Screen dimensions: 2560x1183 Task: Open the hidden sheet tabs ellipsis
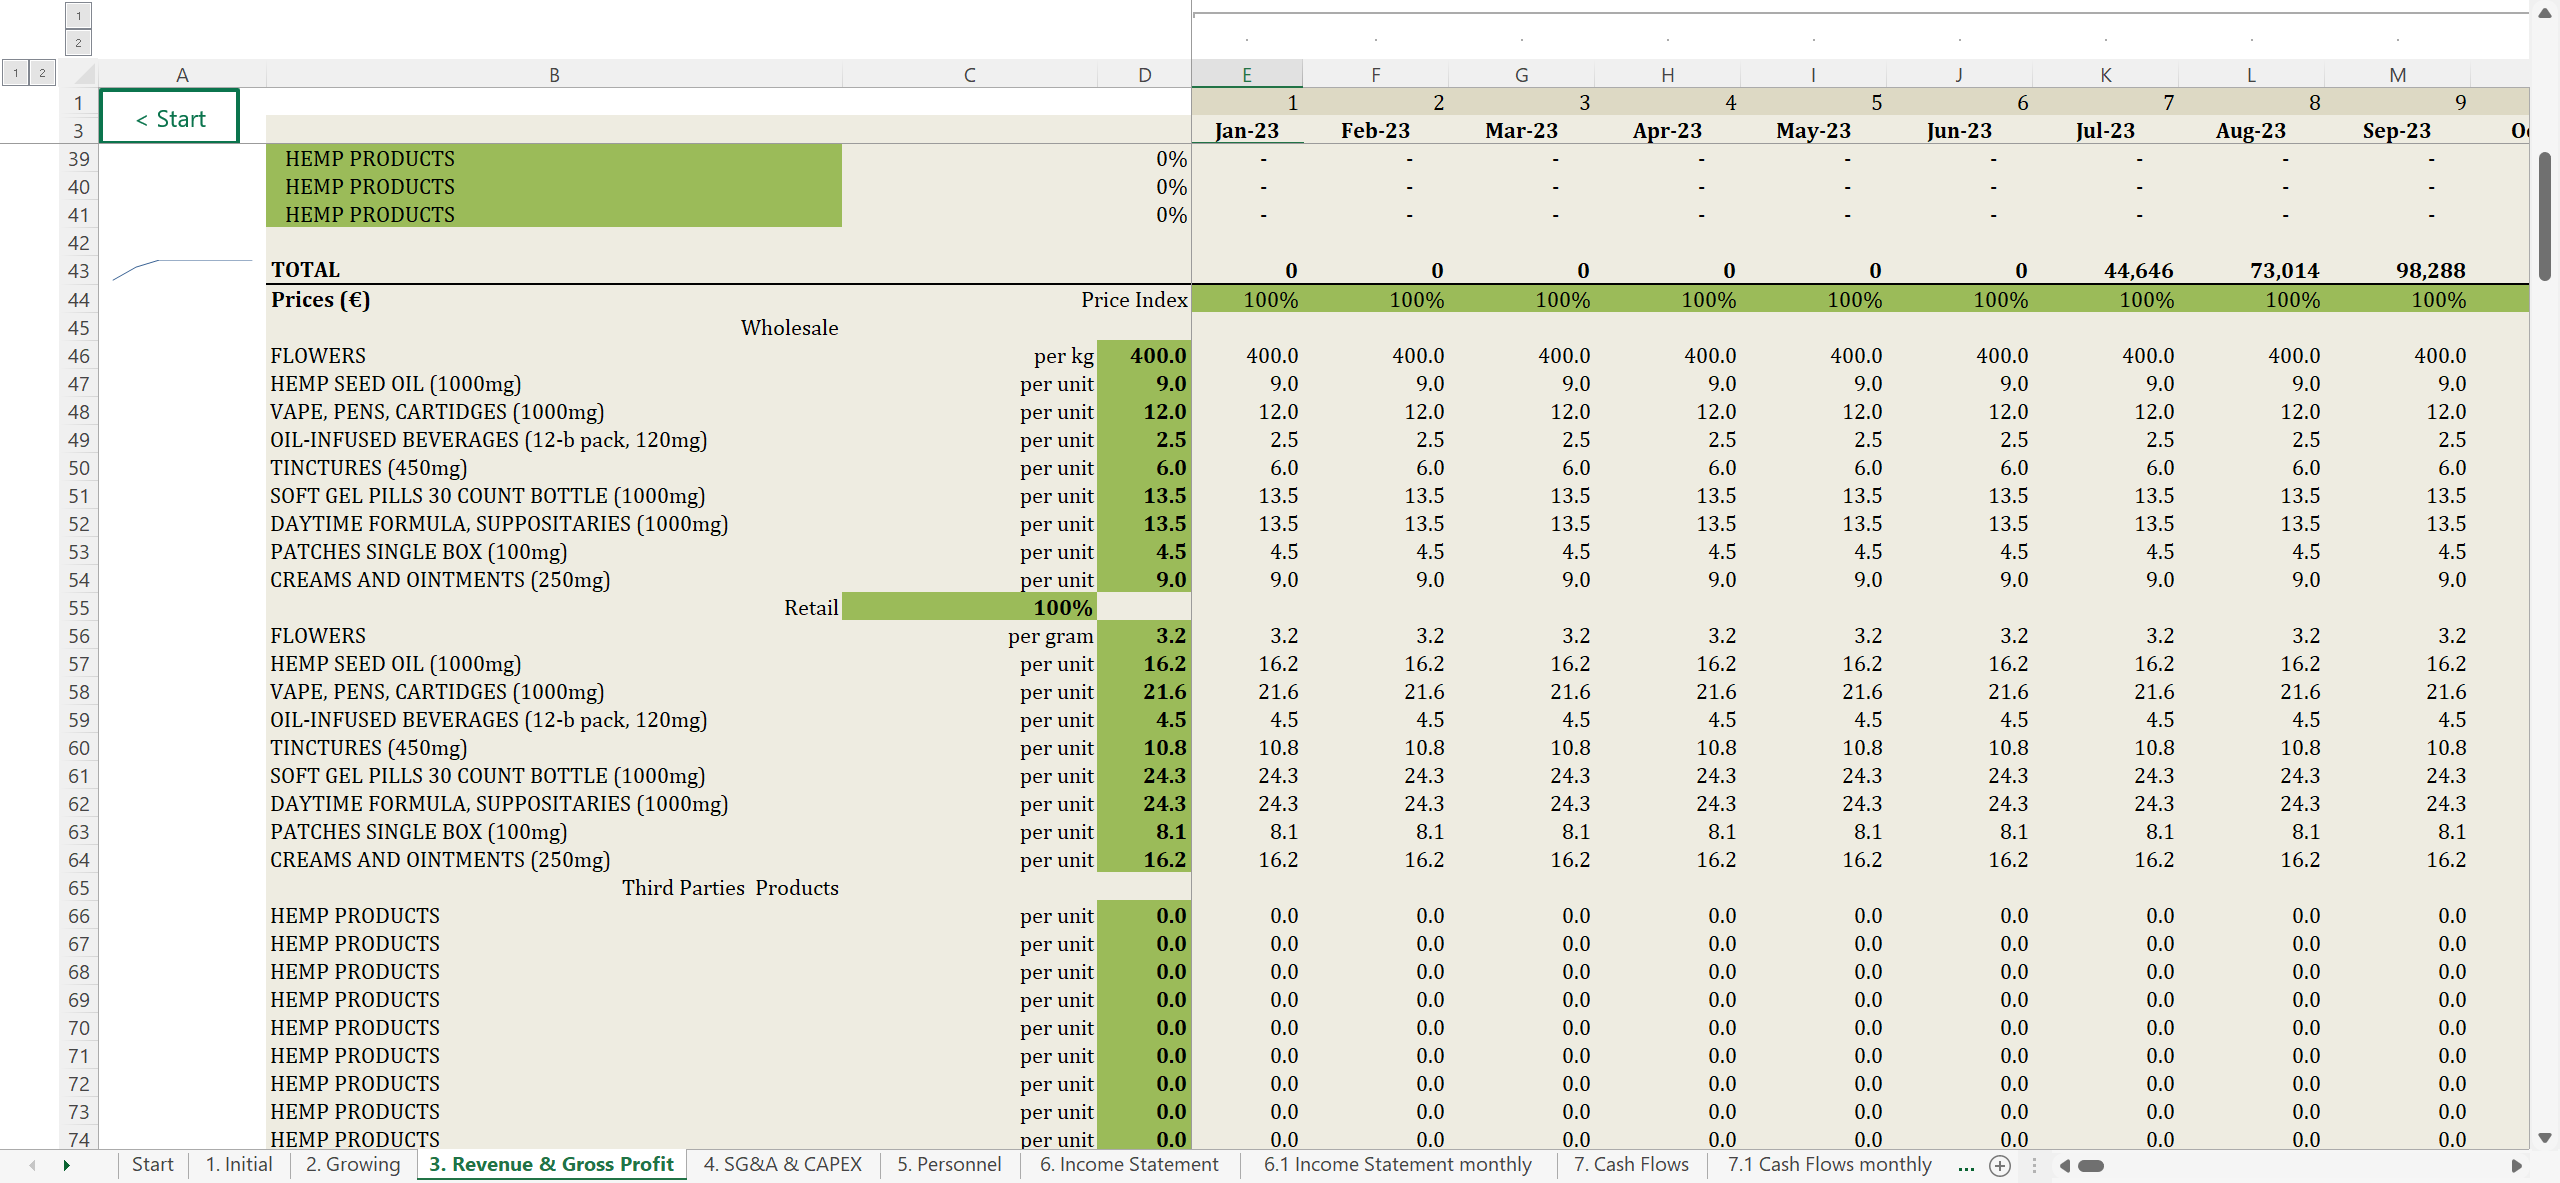click(1966, 1165)
